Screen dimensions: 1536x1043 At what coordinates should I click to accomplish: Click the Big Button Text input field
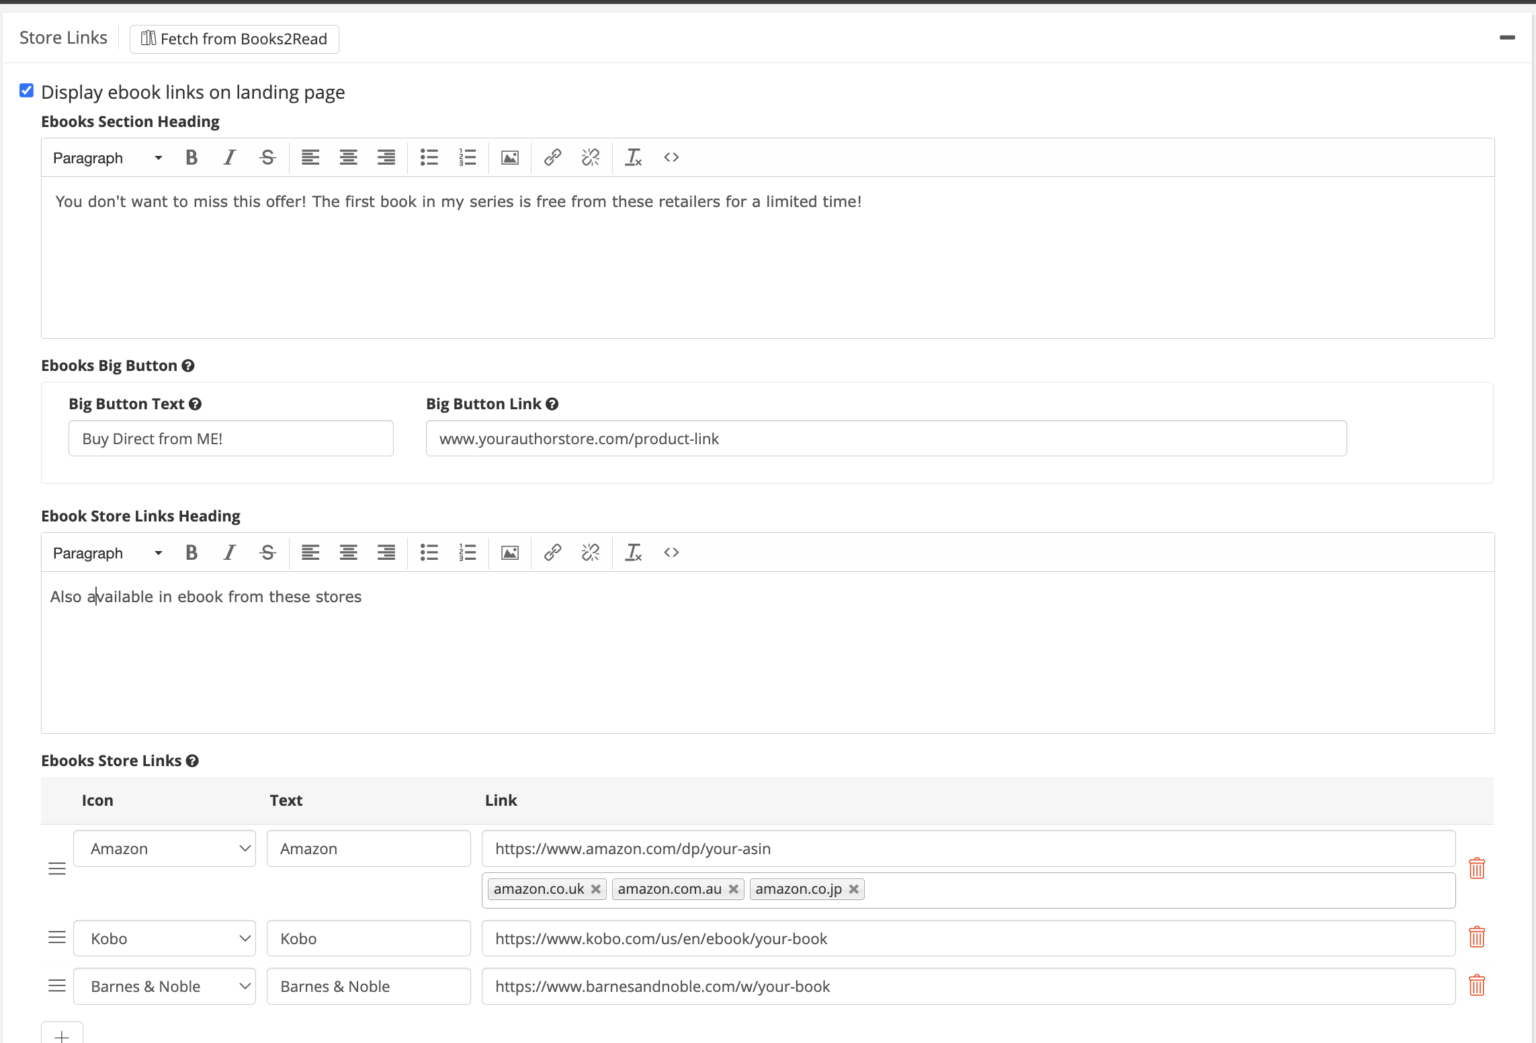(x=231, y=438)
